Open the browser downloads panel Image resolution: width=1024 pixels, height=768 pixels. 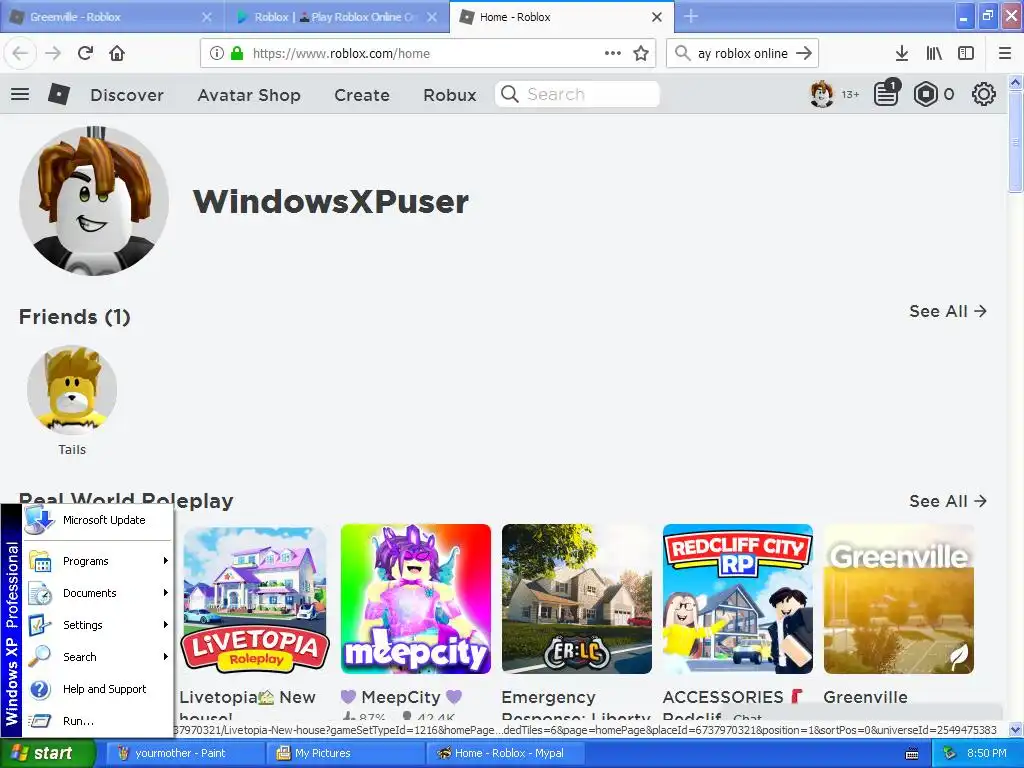point(901,53)
